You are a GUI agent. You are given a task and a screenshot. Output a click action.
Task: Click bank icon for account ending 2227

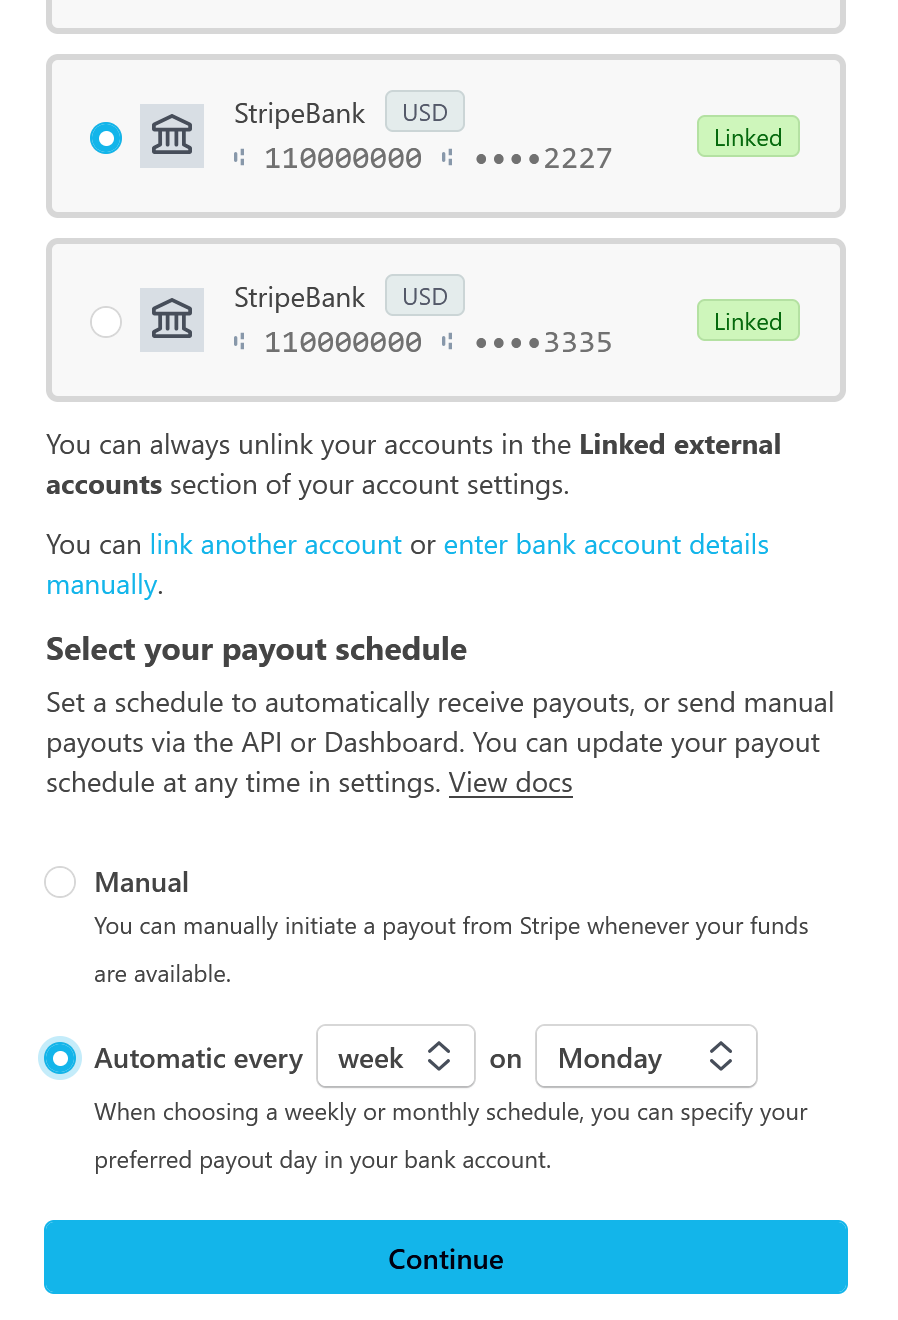(172, 136)
